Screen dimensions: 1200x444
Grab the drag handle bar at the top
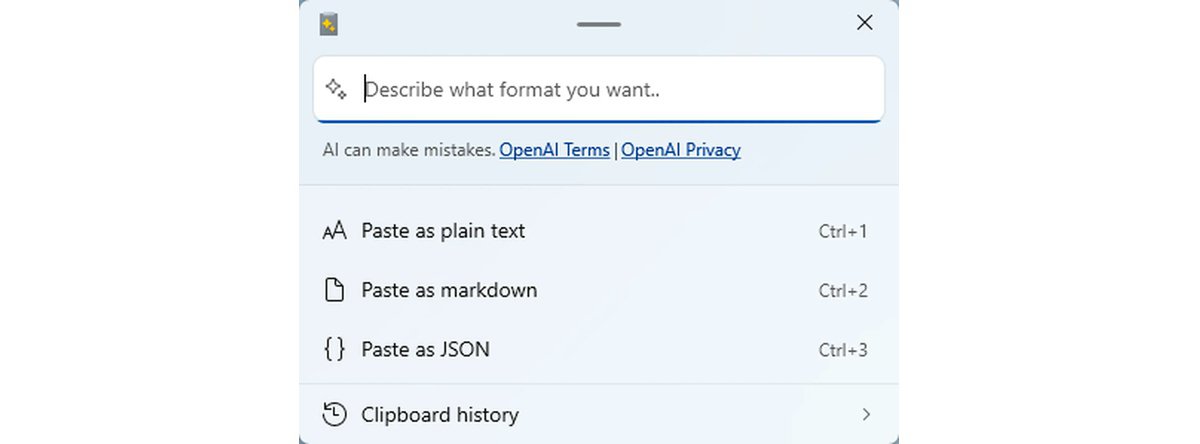click(599, 23)
